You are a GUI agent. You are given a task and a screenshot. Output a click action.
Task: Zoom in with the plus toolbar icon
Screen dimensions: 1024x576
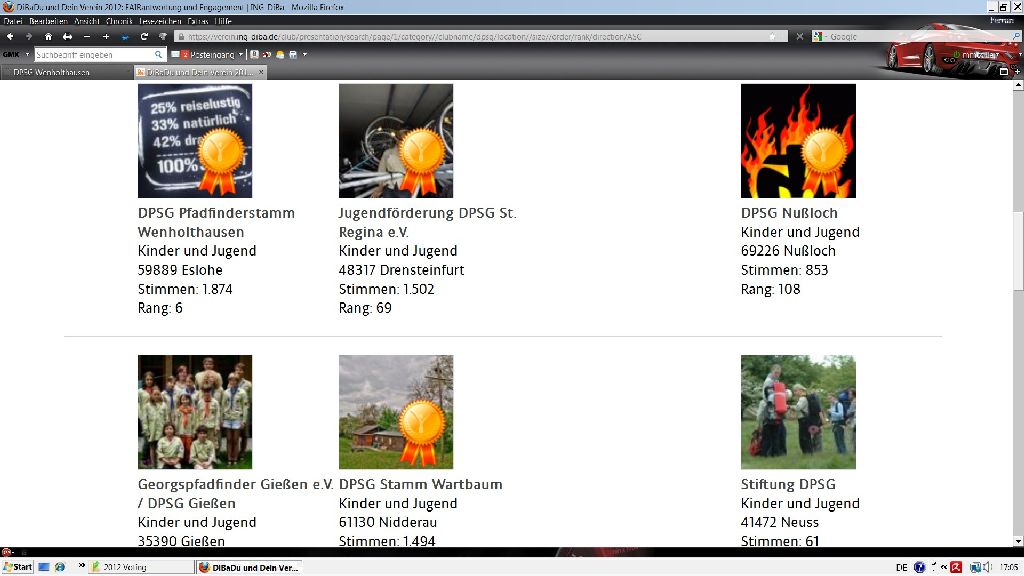click(106, 37)
